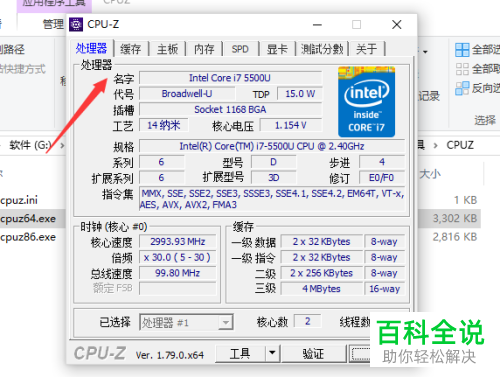Expand the 工具 button dropdown arrow
The height and width of the screenshot is (377, 500).
(x=272, y=353)
